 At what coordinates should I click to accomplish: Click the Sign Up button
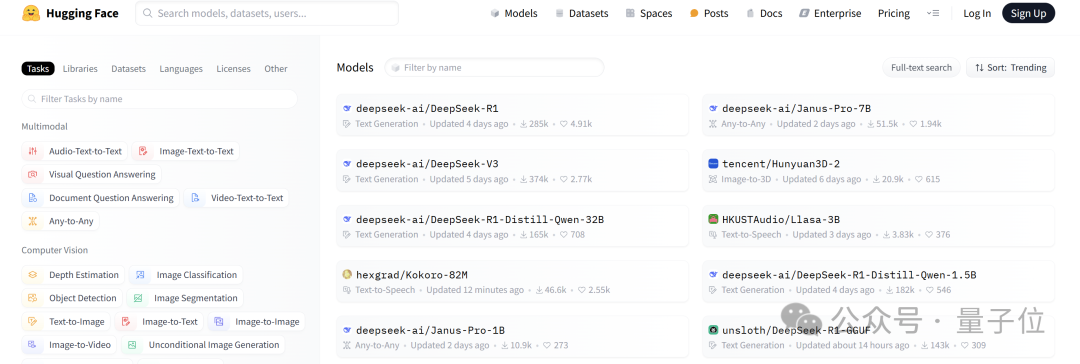pos(1028,13)
